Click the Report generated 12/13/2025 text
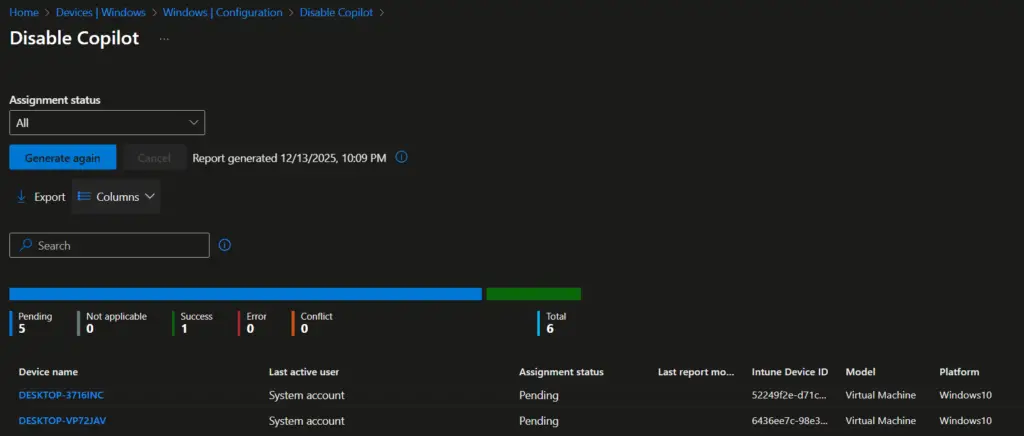Viewport: 1024px width, 436px height. [x=289, y=158]
